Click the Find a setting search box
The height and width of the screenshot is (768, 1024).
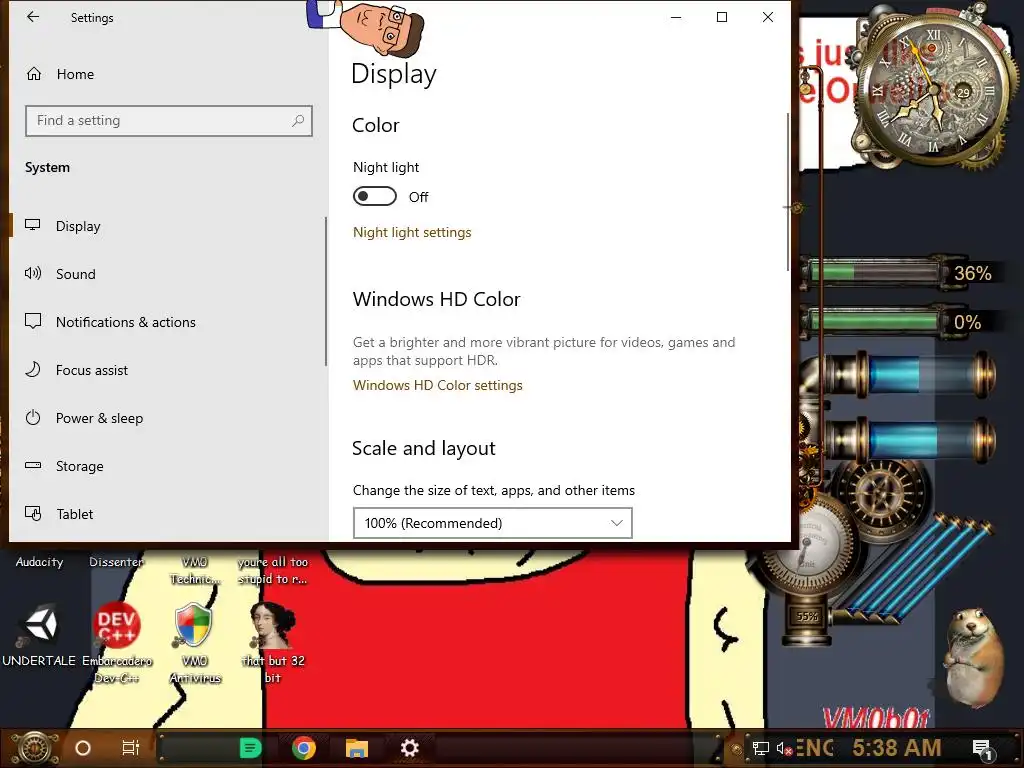coord(168,121)
